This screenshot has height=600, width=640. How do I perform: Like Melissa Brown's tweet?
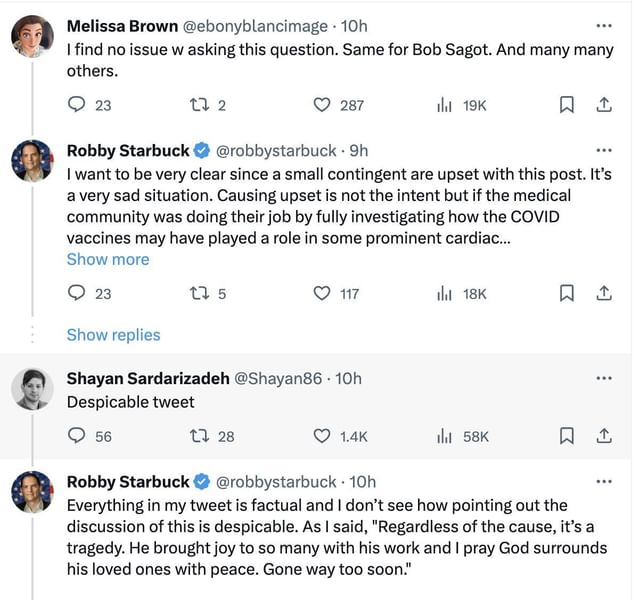pos(322,105)
